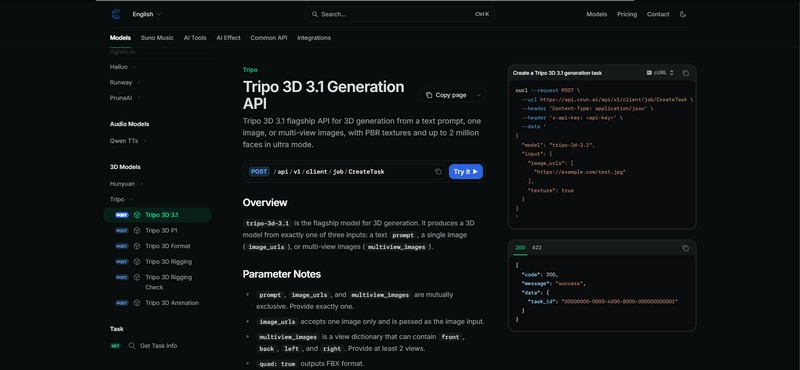Switch to Suno Music tab
The width and height of the screenshot is (800, 370).
point(157,38)
